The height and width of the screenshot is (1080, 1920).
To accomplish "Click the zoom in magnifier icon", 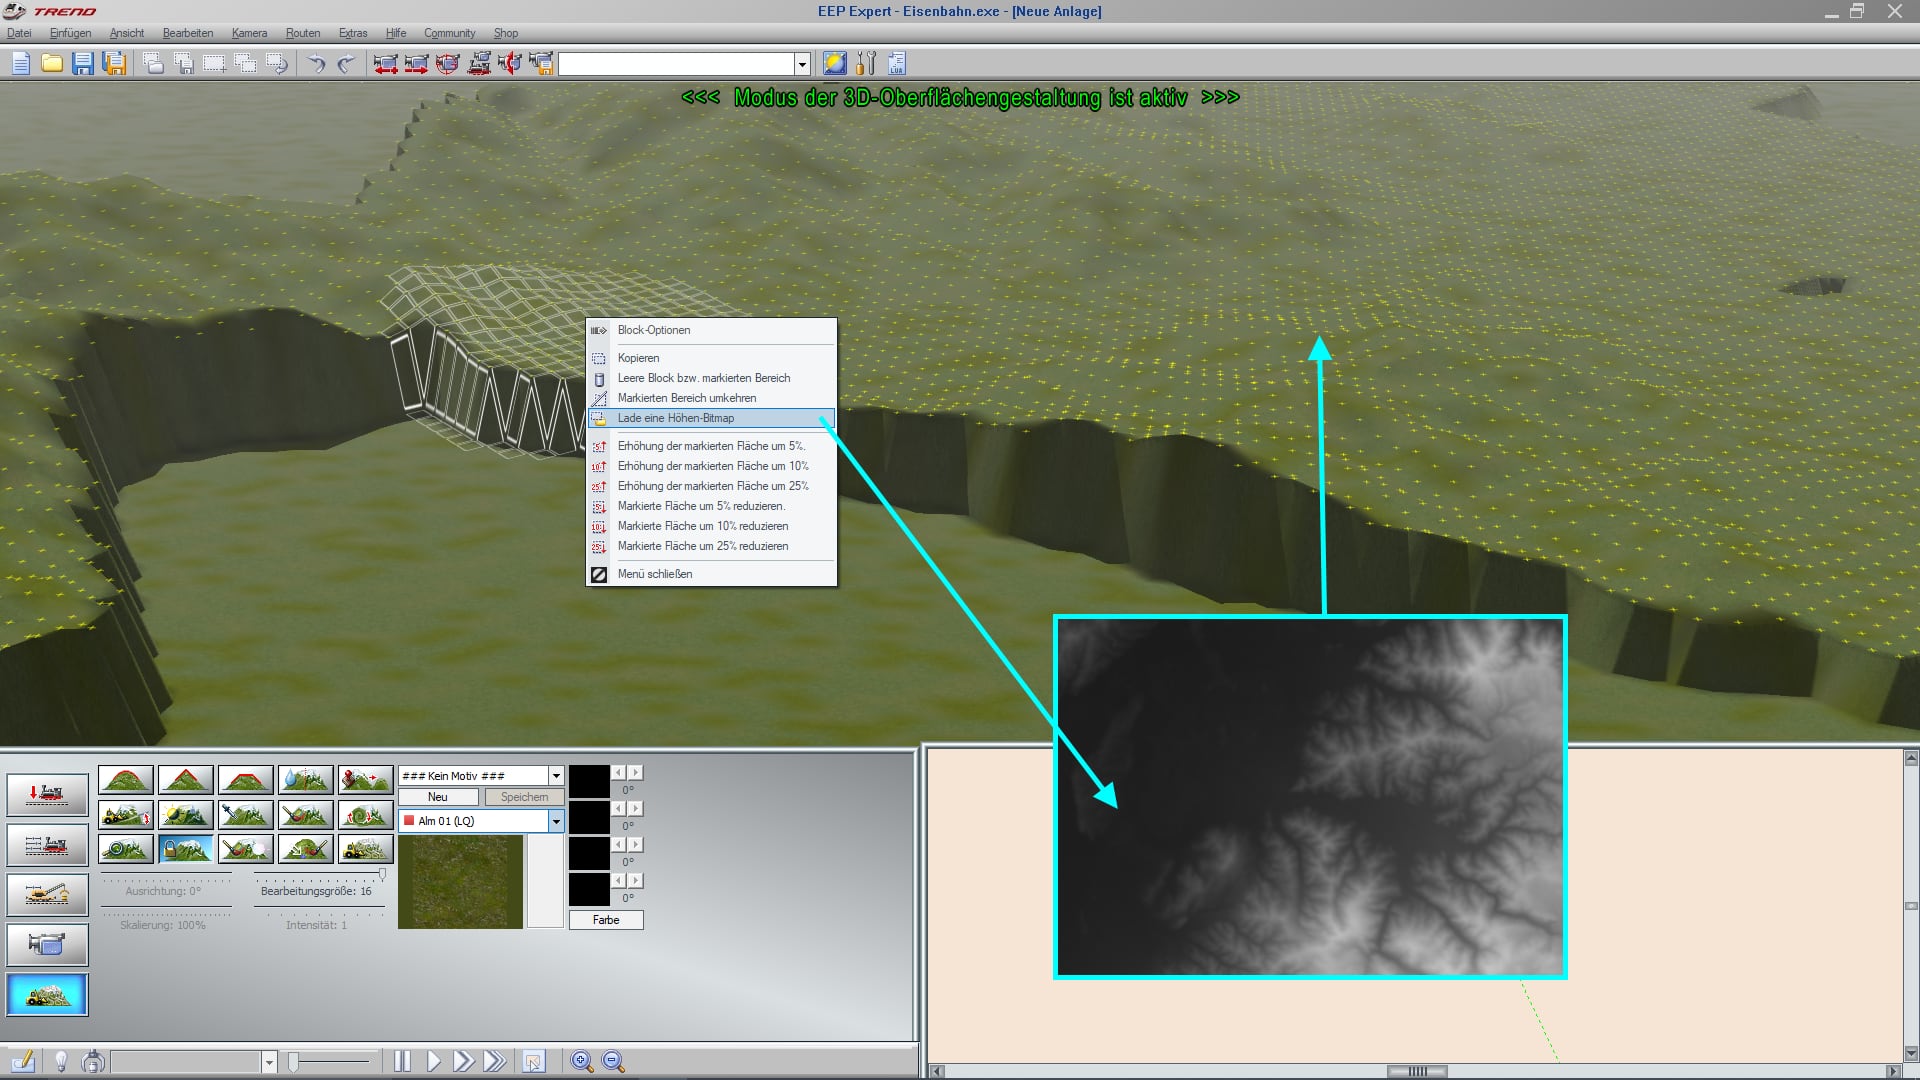I will pyautogui.click(x=581, y=1062).
